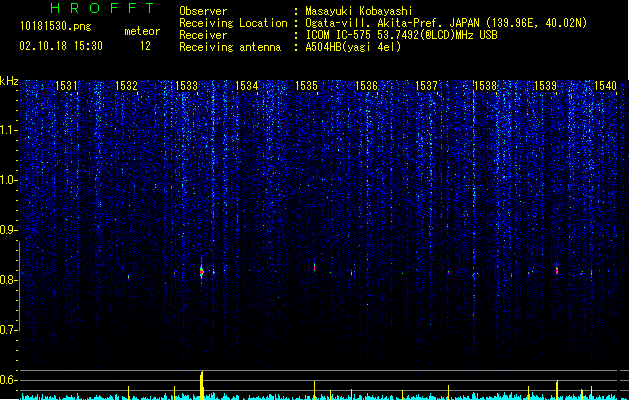Click the red meteor echo near 1535
629x400 pixels.
click(314, 266)
